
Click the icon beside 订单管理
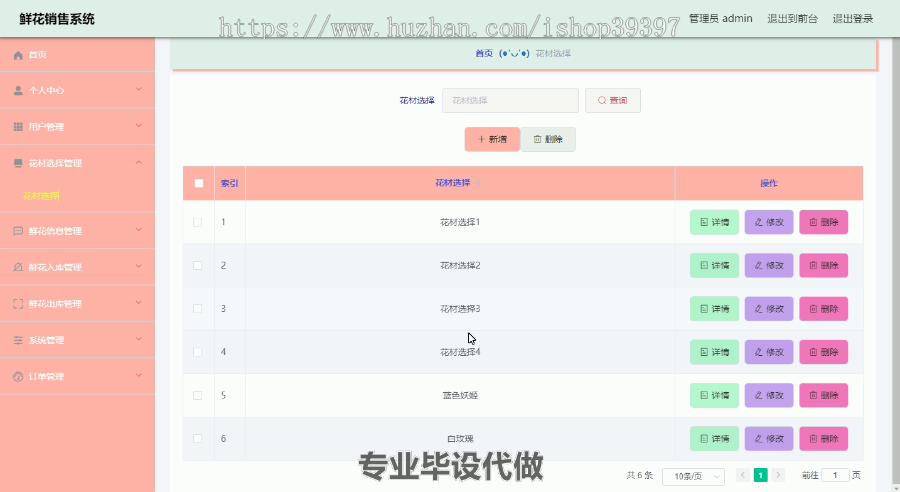tap(18, 377)
